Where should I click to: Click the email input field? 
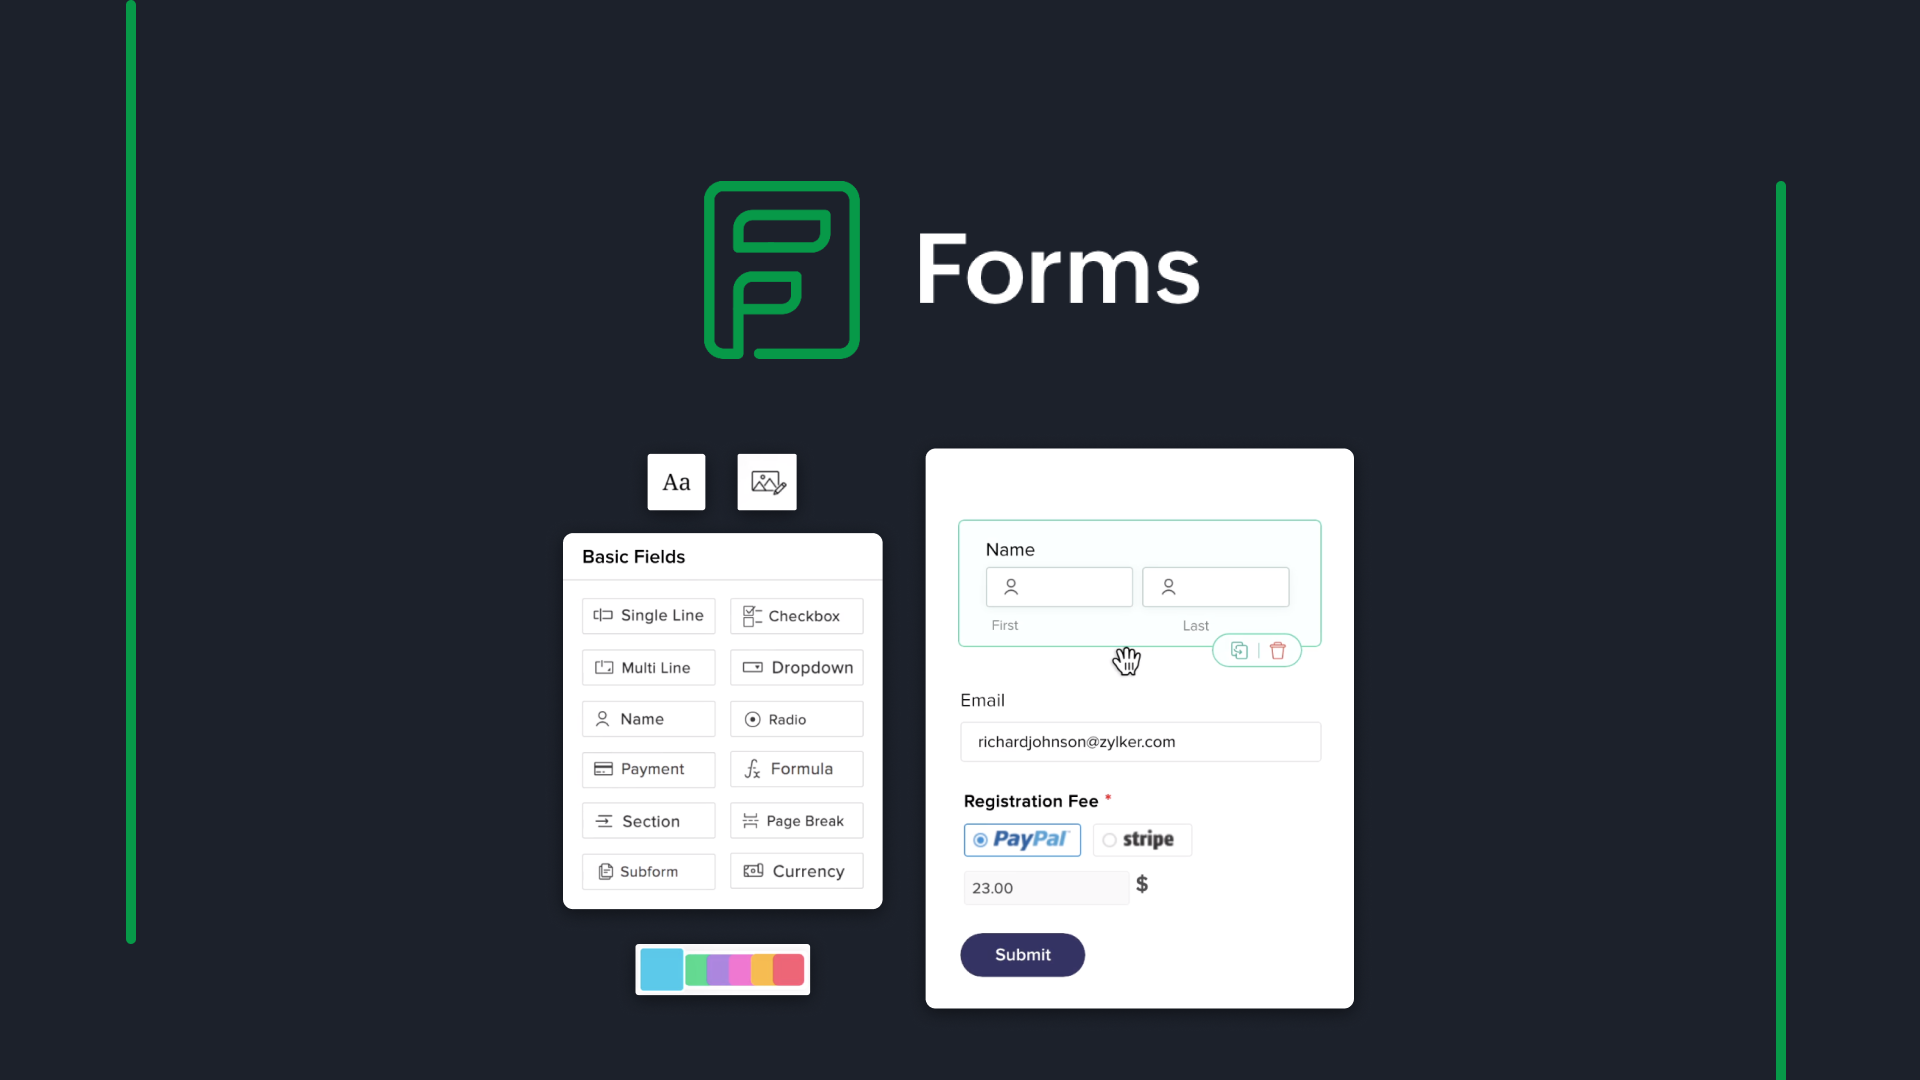1139,741
